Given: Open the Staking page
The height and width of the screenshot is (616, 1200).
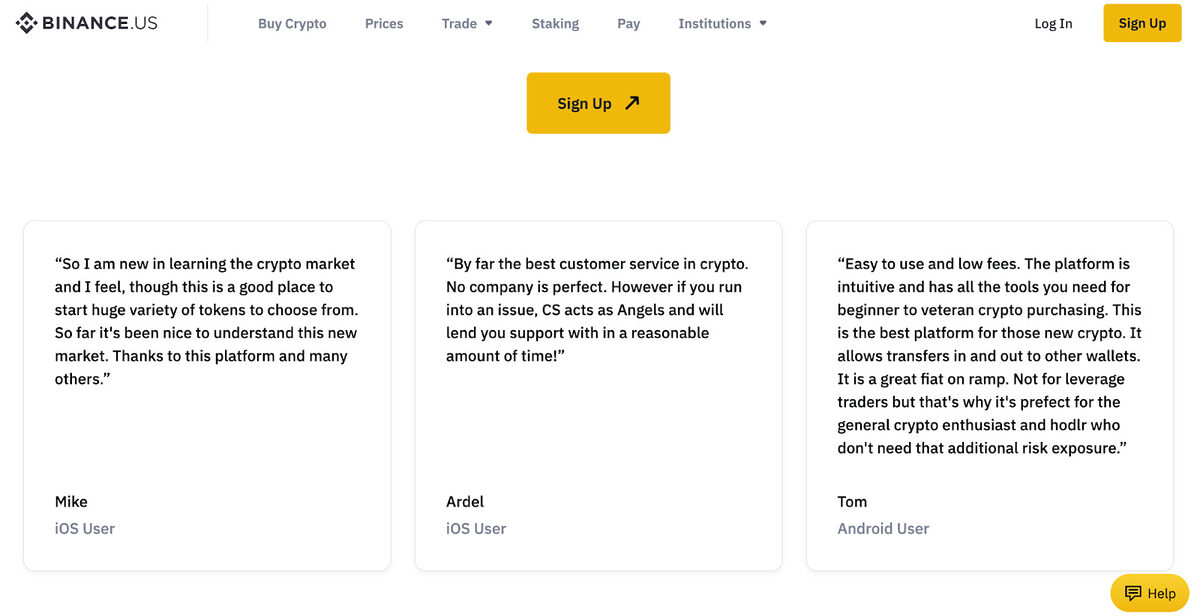Looking at the screenshot, I should click(x=555, y=23).
